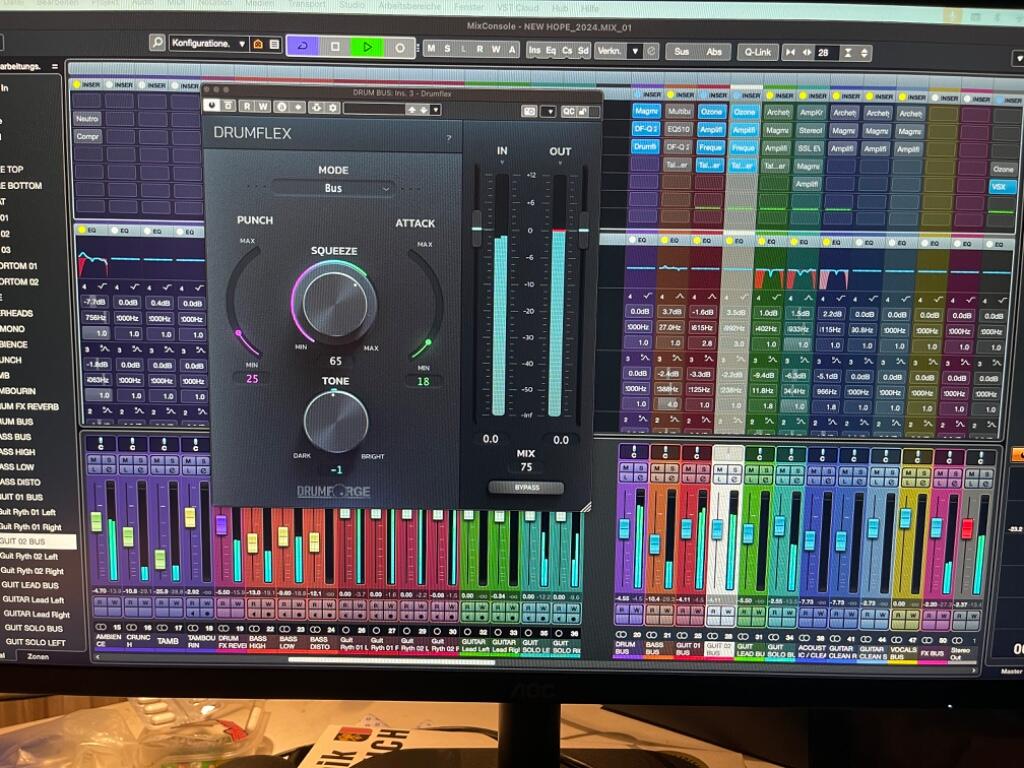
Task: Click the Drumflex BYPASS button
Action: pos(526,487)
